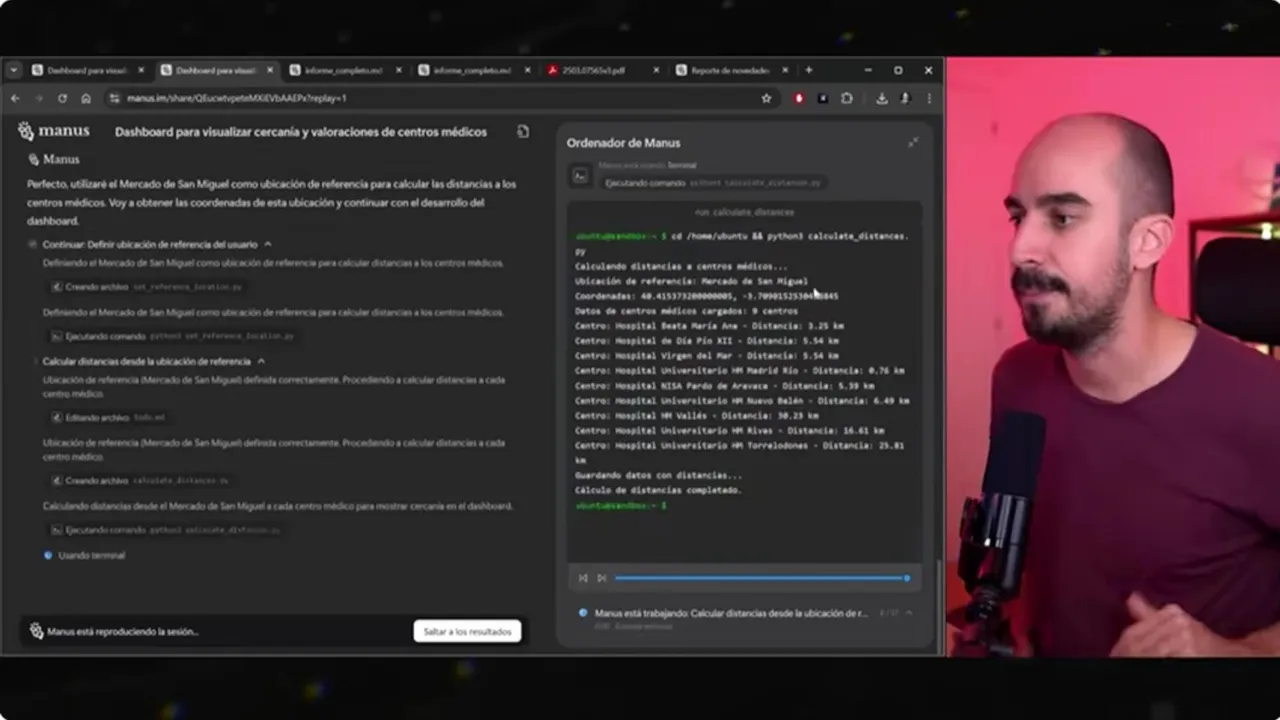Click the 'Usando terminal' status
The height and width of the screenshot is (720, 1280).
[91, 555]
